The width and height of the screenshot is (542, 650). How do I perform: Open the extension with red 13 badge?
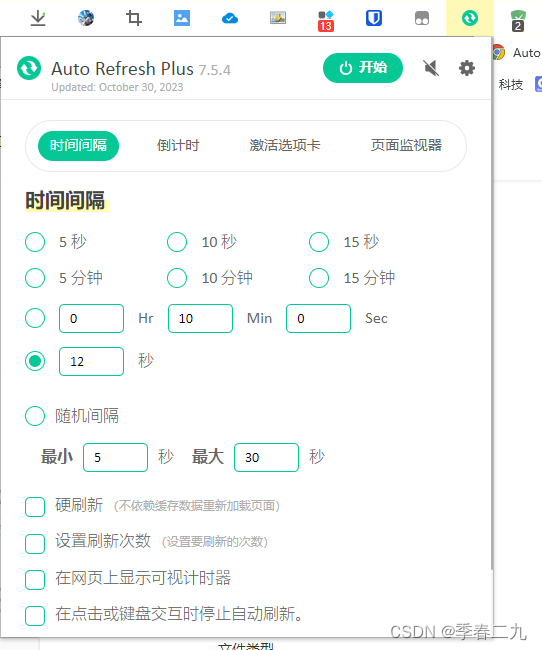point(326,21)
